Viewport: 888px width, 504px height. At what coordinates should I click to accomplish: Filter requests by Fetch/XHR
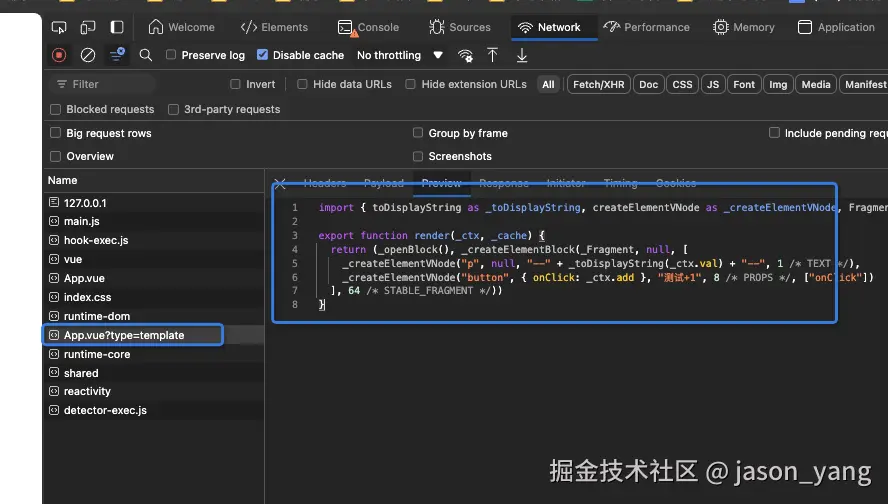(x=599, y=84)
